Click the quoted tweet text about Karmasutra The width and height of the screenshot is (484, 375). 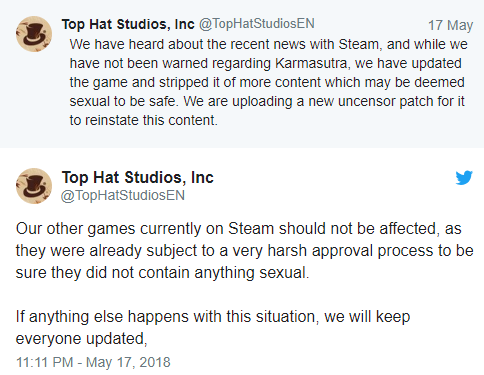[268, 82]
